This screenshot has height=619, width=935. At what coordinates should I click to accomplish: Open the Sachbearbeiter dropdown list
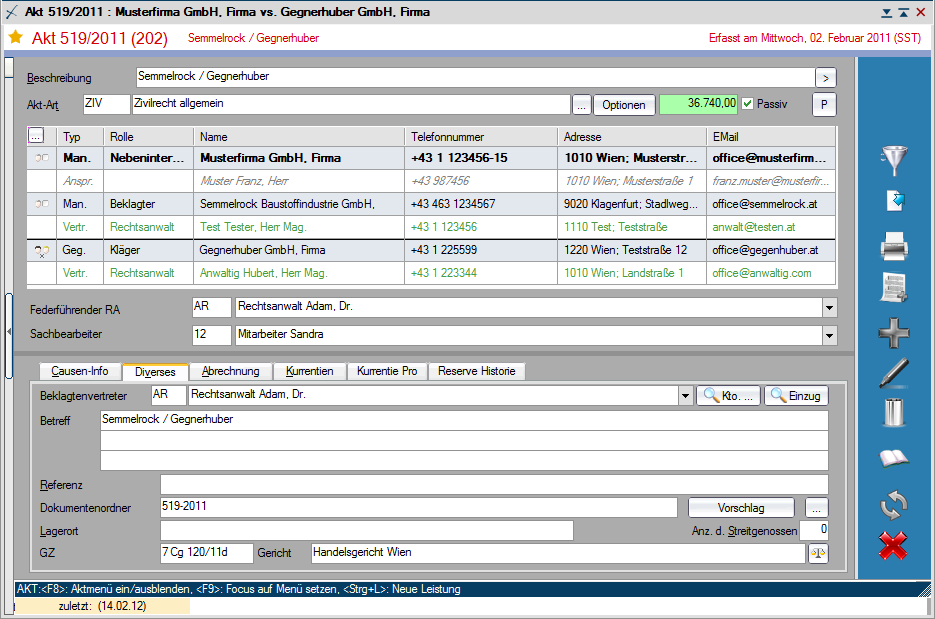829,335
